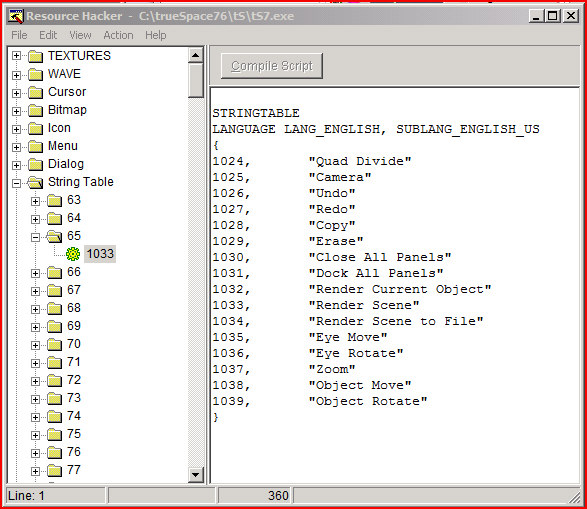587x509 pixels.
Task: Expand the Bitmap tree node
Action: pyautogui.click(x=16, y=111)
